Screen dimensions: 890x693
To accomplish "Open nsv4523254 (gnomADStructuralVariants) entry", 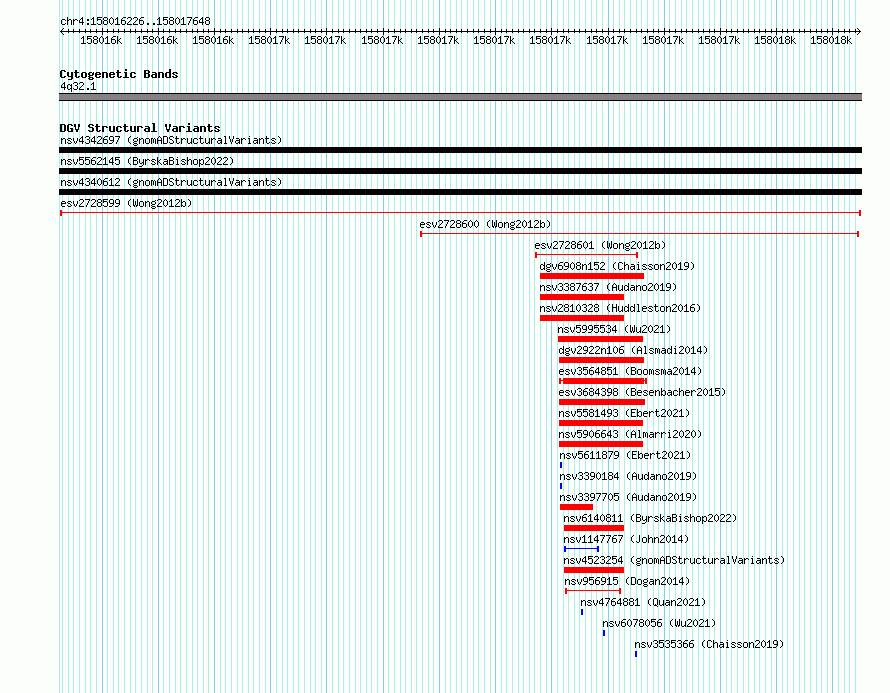I will coord(674,560).
